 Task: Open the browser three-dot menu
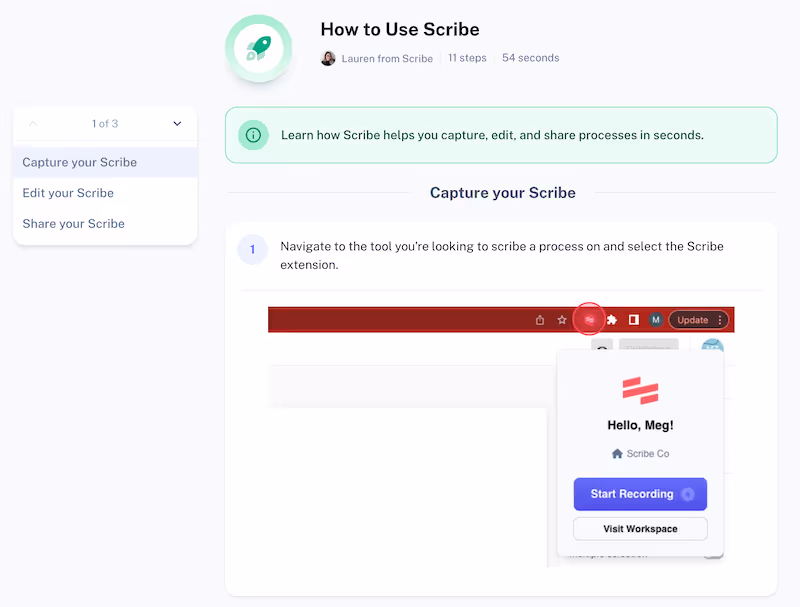coord(719,320)
